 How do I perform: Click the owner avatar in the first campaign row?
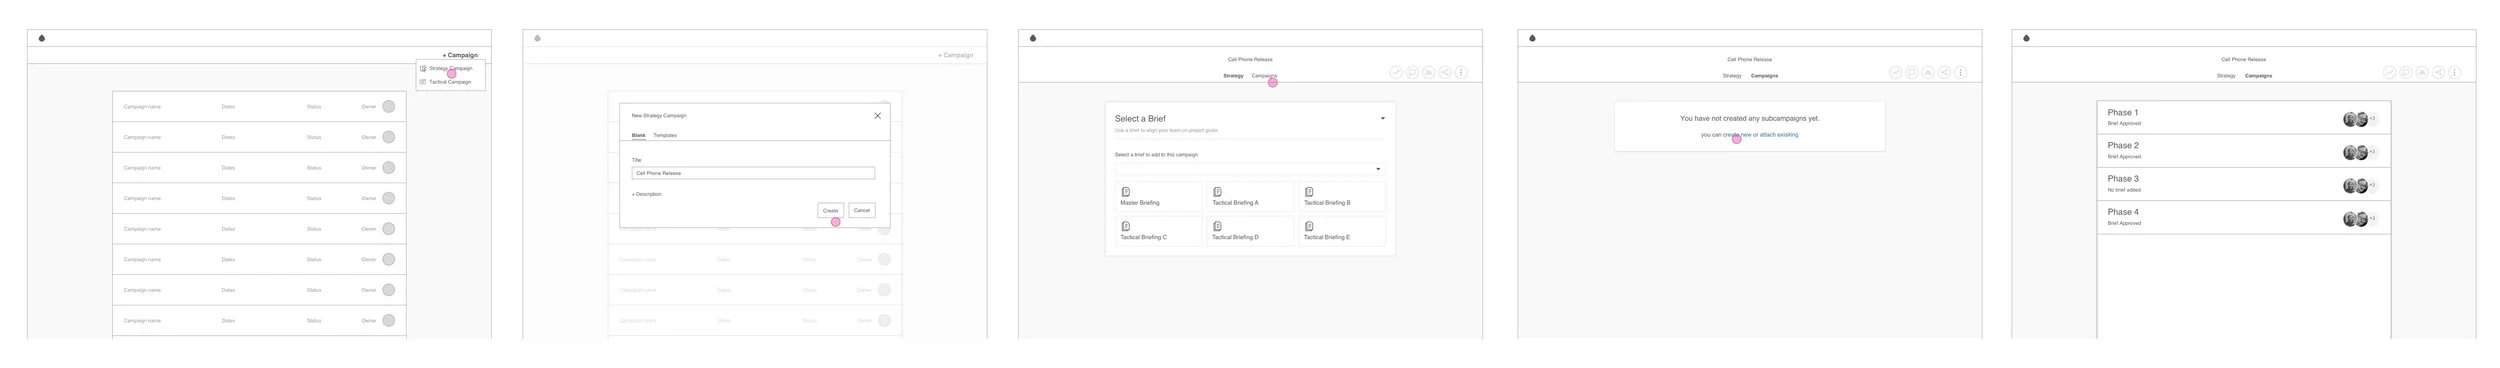coord(388,107)
